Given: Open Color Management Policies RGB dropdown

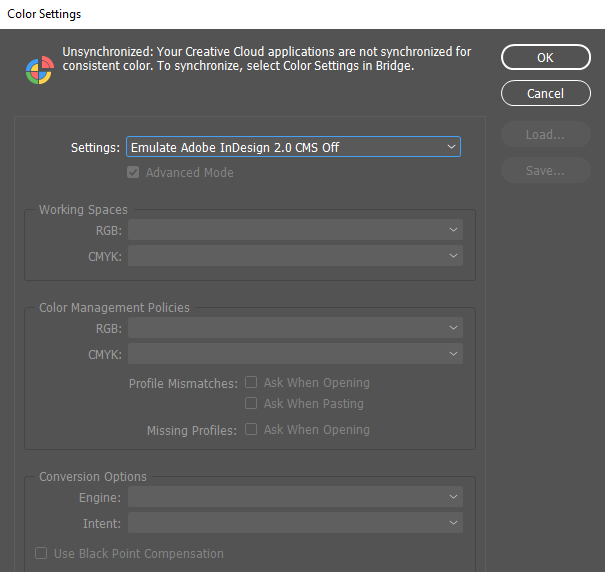Looking at the screenshot, I should 295,328.
